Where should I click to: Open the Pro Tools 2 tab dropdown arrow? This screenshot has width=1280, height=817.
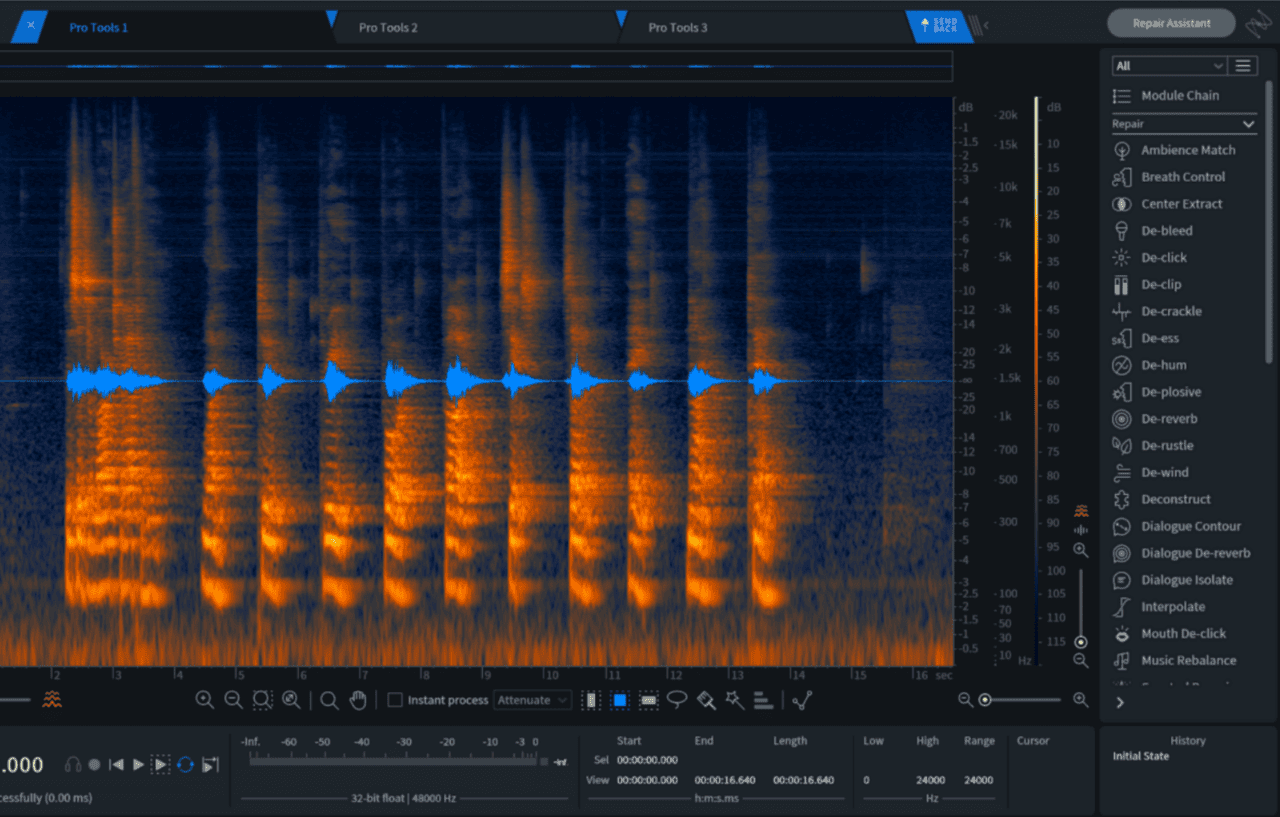(332, 17)
